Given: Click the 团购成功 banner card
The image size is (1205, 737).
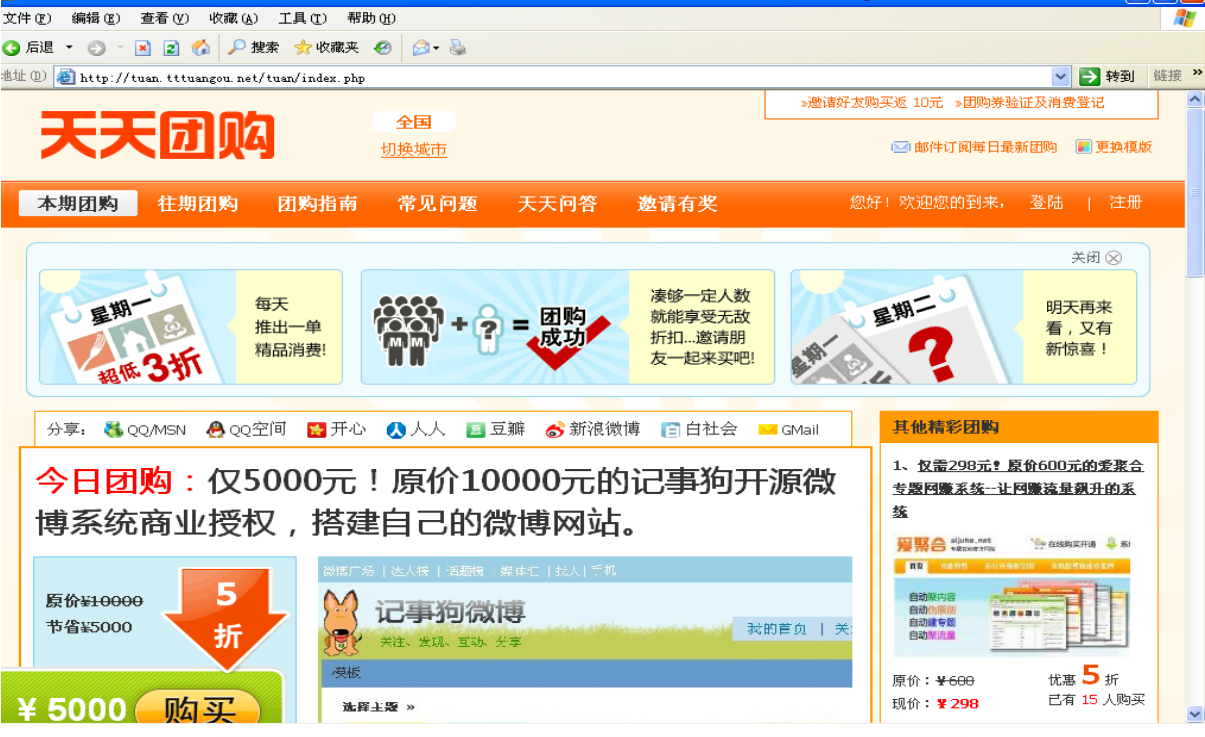Looking at the screenshot, I should pyautogui.click(x=568, y=327).
